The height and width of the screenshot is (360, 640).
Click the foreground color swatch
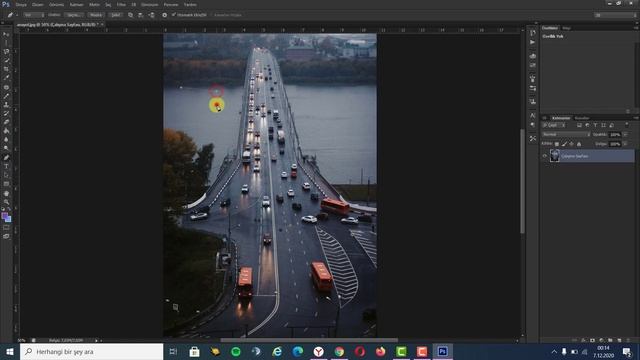click(4, 216)
